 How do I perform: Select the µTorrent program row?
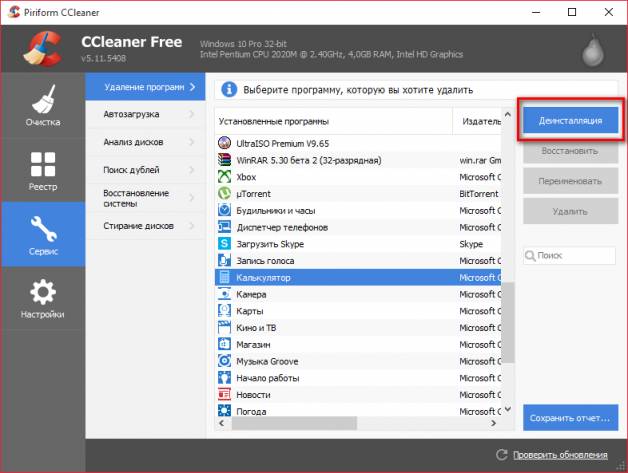click(x=358, y=193)
